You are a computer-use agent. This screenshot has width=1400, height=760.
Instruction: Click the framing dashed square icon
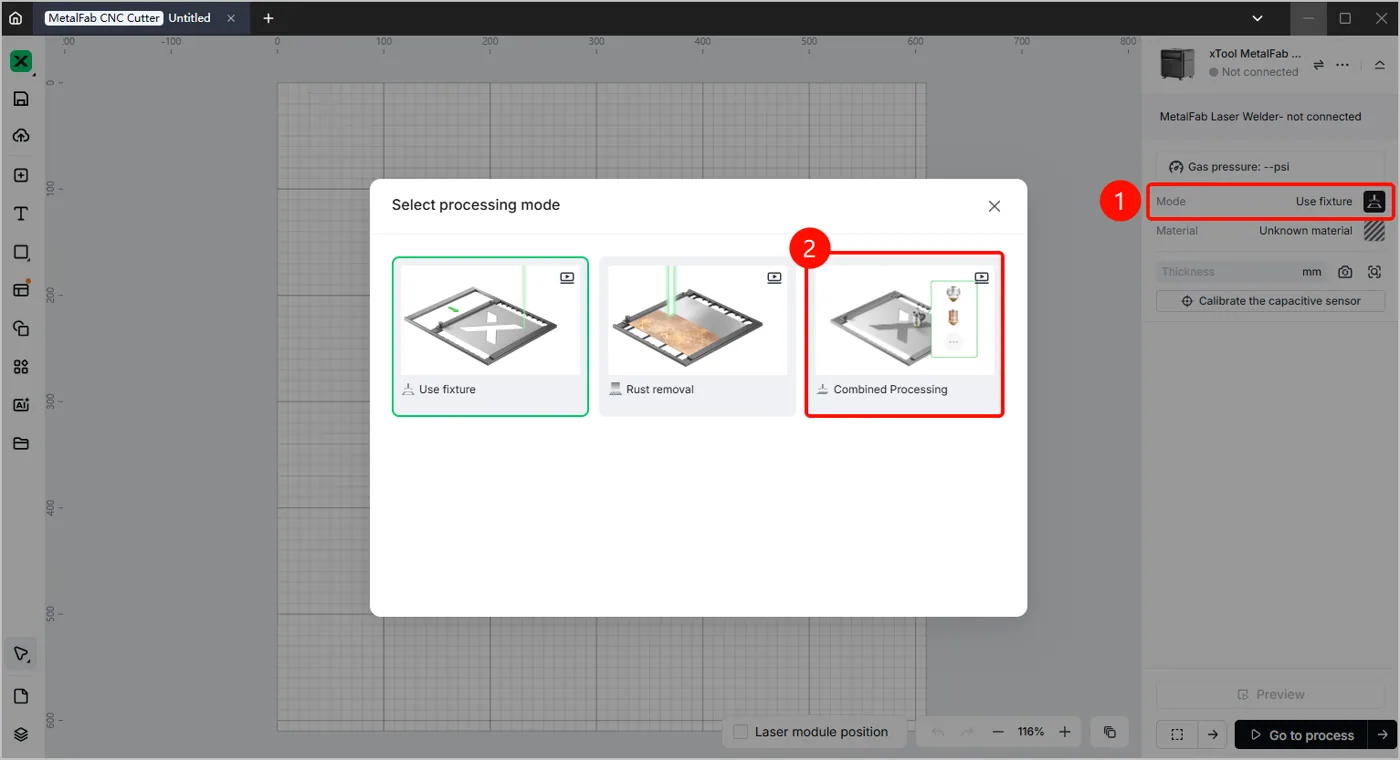coord(1177,735)
